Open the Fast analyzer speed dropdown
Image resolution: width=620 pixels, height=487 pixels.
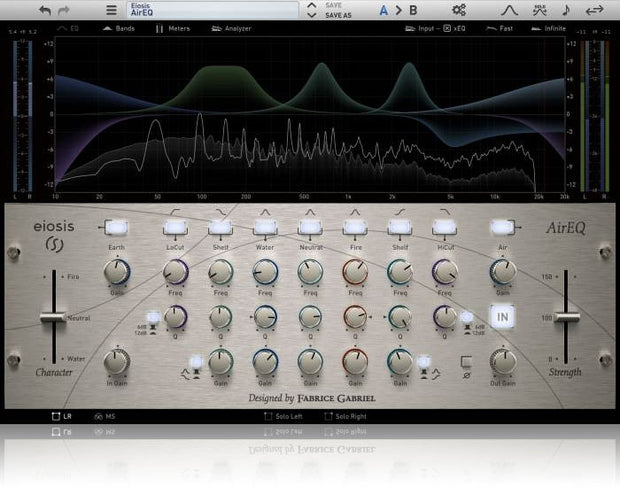[x=499, y=28]
